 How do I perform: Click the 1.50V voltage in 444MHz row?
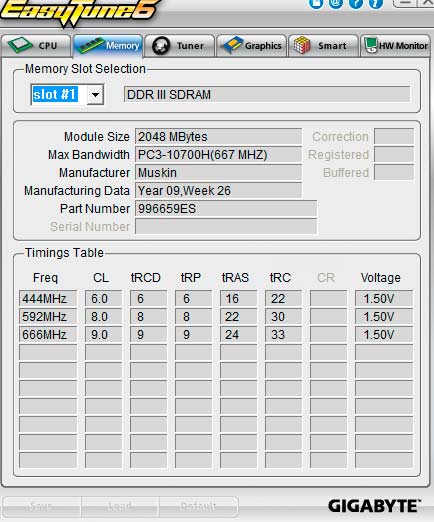(x=384, y=298)
